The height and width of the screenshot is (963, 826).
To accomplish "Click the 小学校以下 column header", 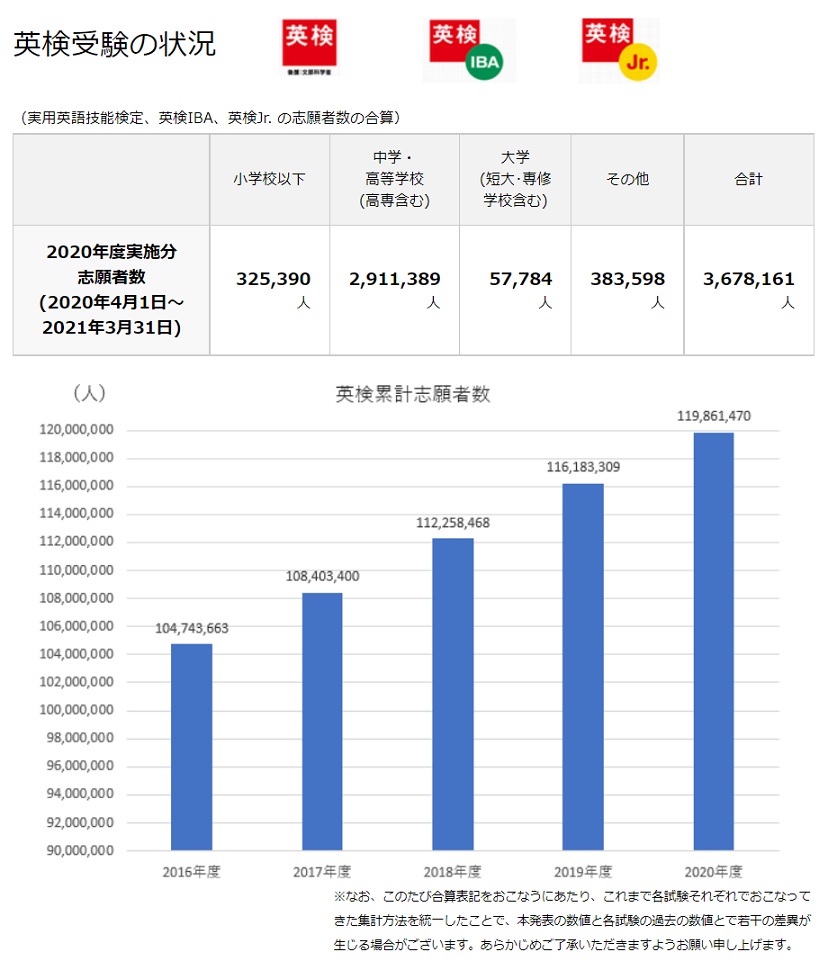I will [269, 179].
